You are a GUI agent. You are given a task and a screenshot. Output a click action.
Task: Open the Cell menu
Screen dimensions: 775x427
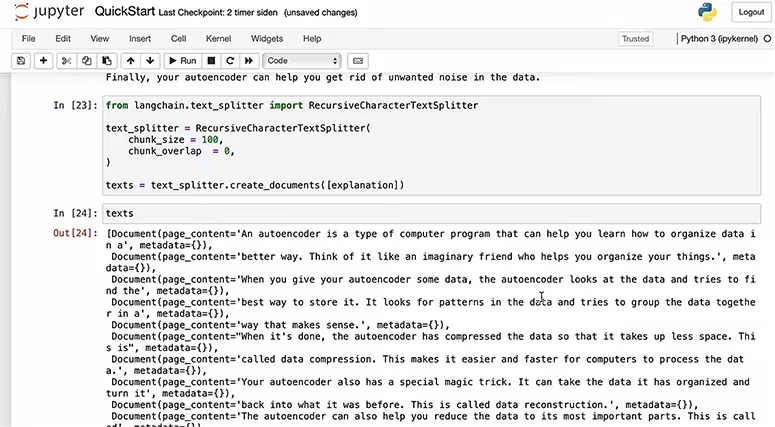(178, 39)
